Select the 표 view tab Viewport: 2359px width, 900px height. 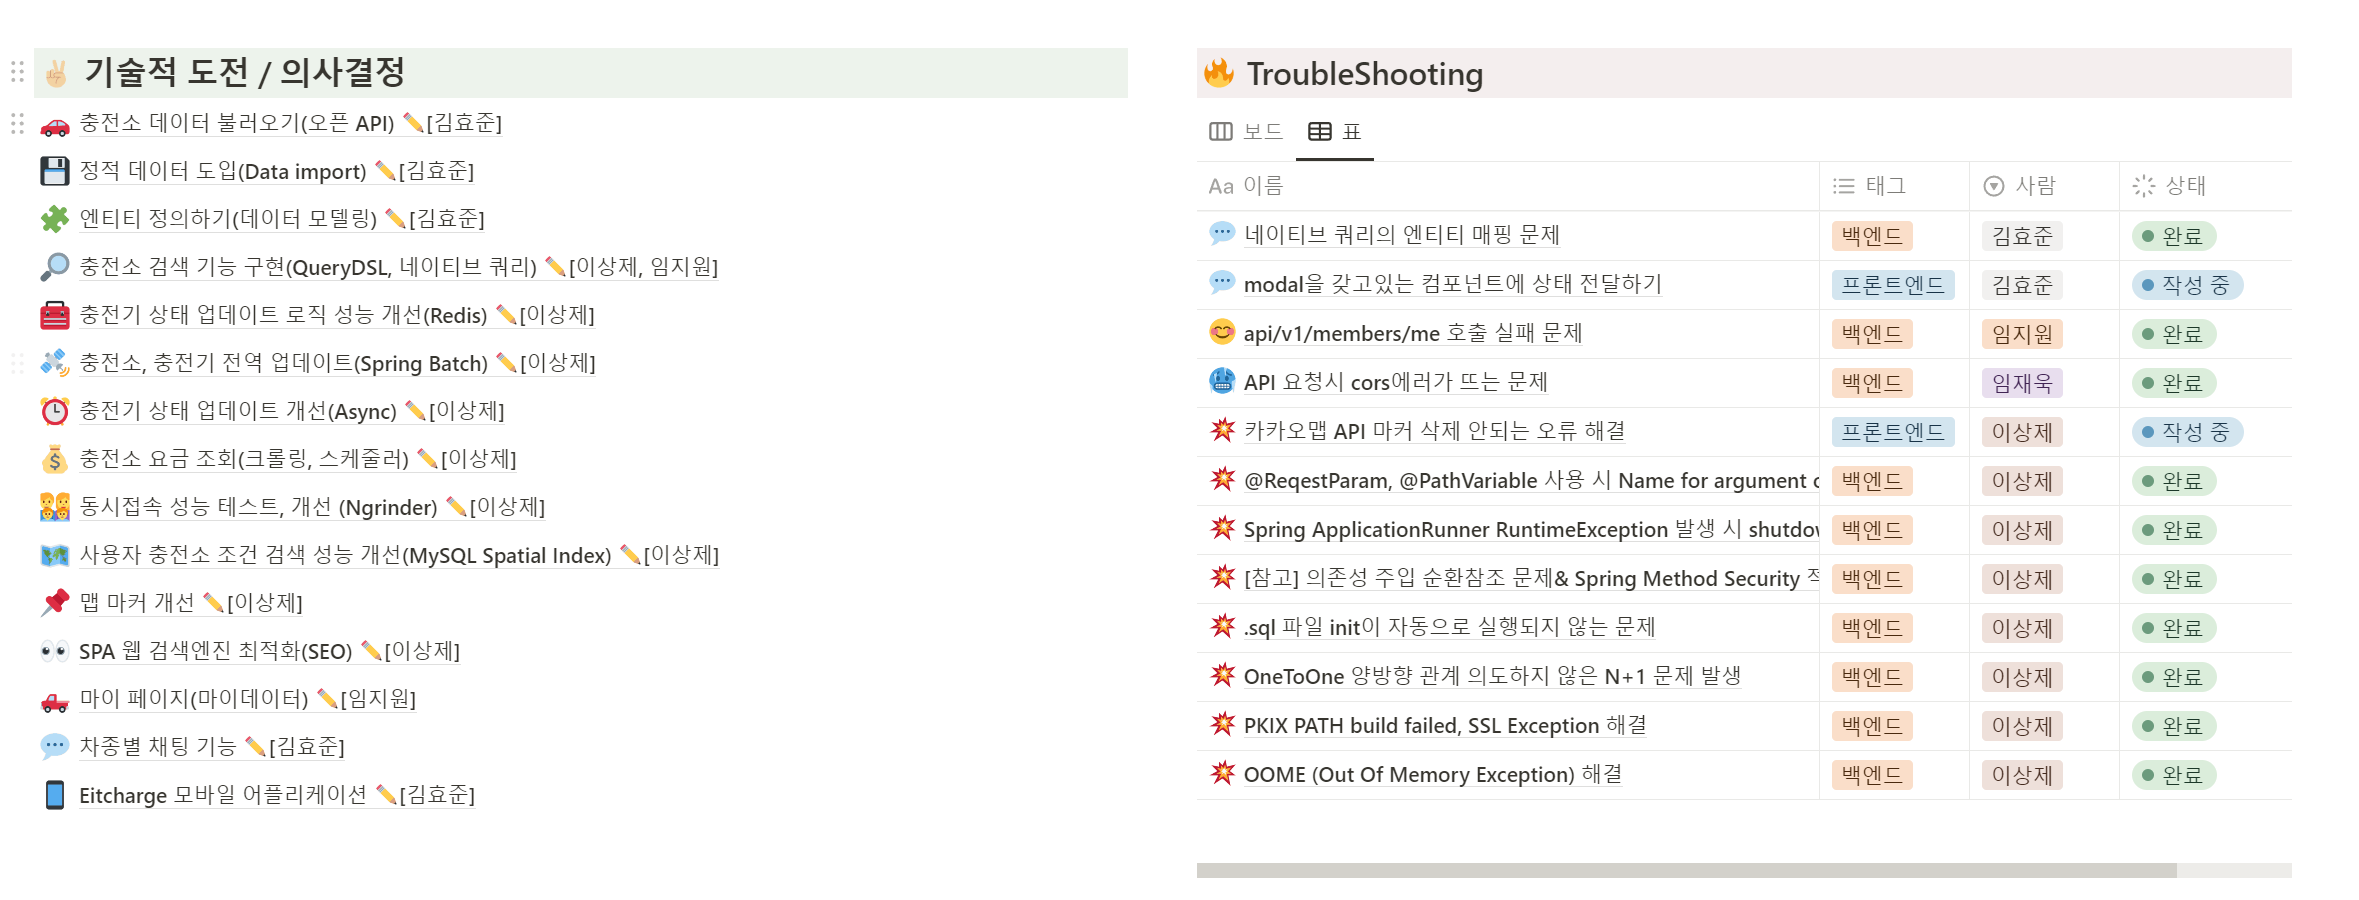pos(1335,131)
